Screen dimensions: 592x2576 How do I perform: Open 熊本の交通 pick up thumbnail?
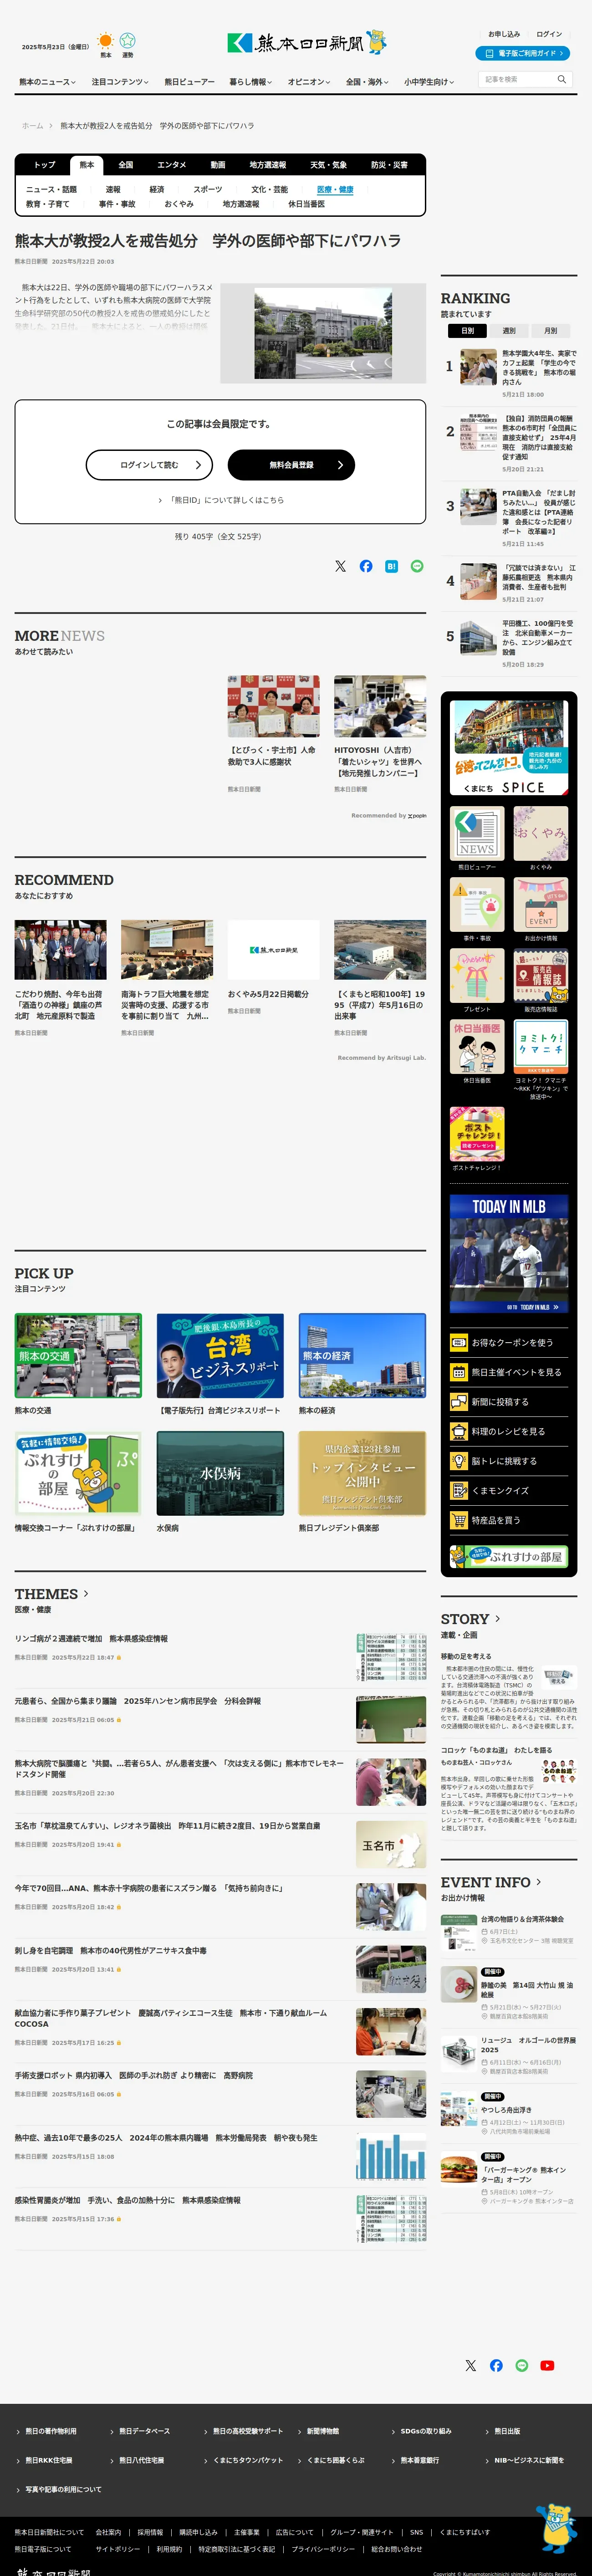coord(78,1355)
